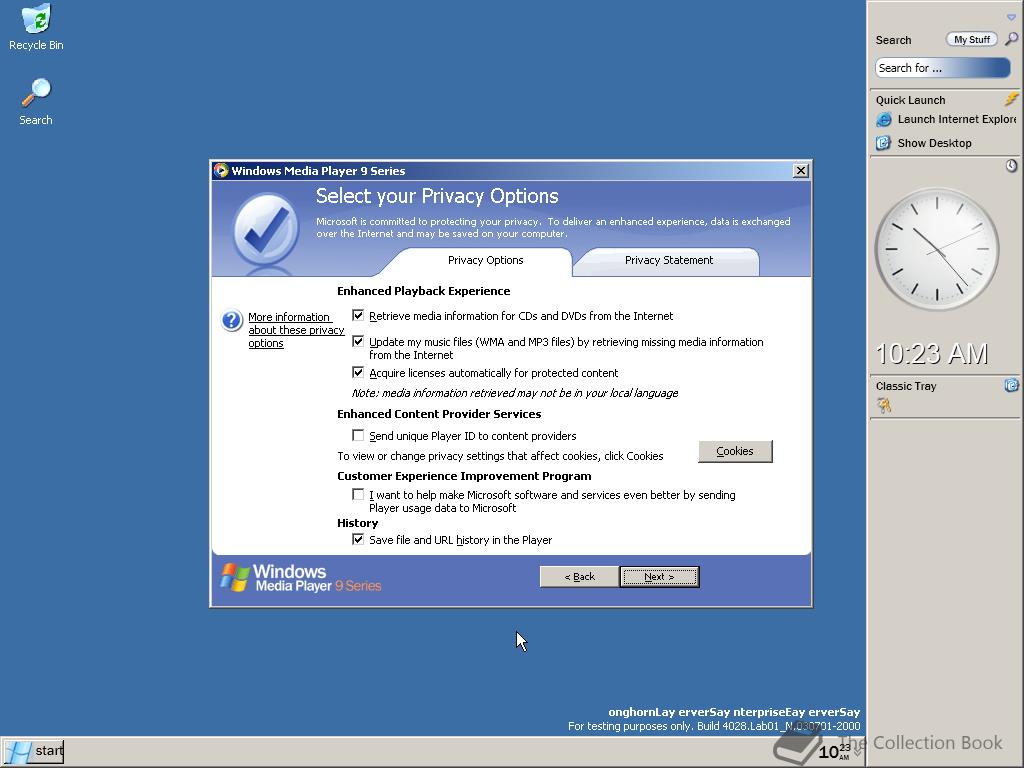The image size is (1024, 768).
Task: Click the Show Desktop label
Action: [935, 143]
